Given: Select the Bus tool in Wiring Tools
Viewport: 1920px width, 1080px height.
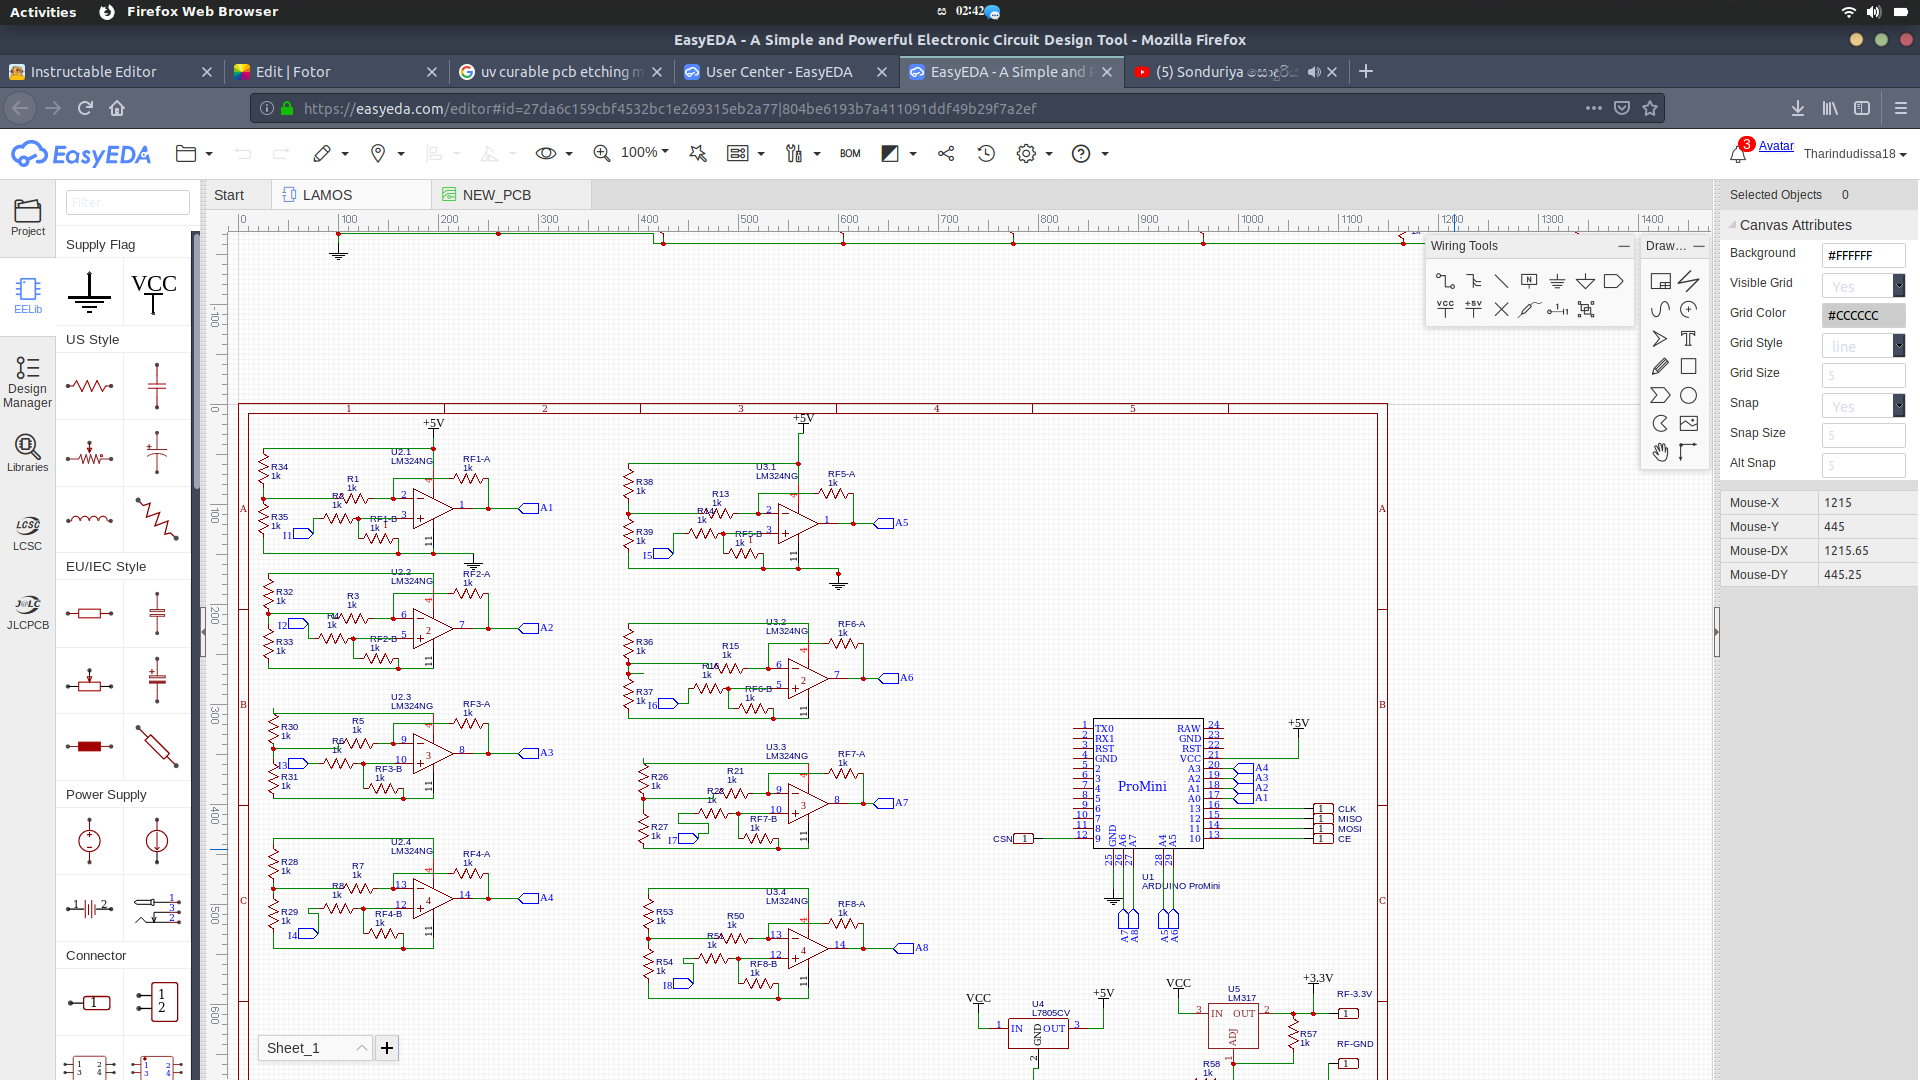Looking at the screenshot, I should pos(1473,281).
